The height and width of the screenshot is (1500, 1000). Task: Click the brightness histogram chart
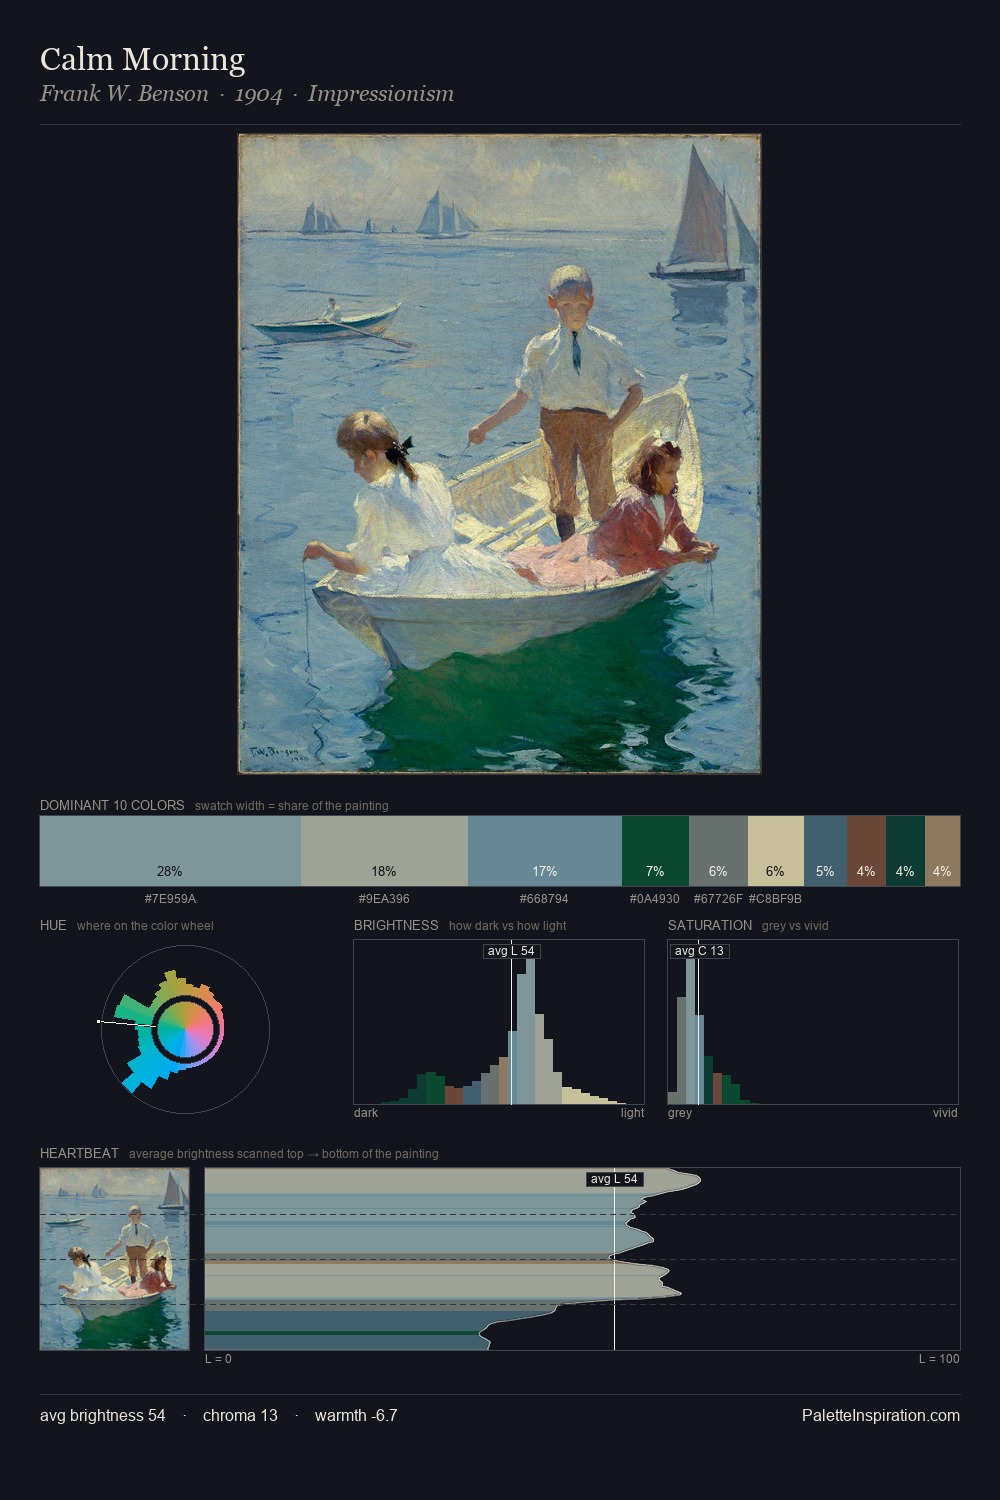(x=499, y=1022)
